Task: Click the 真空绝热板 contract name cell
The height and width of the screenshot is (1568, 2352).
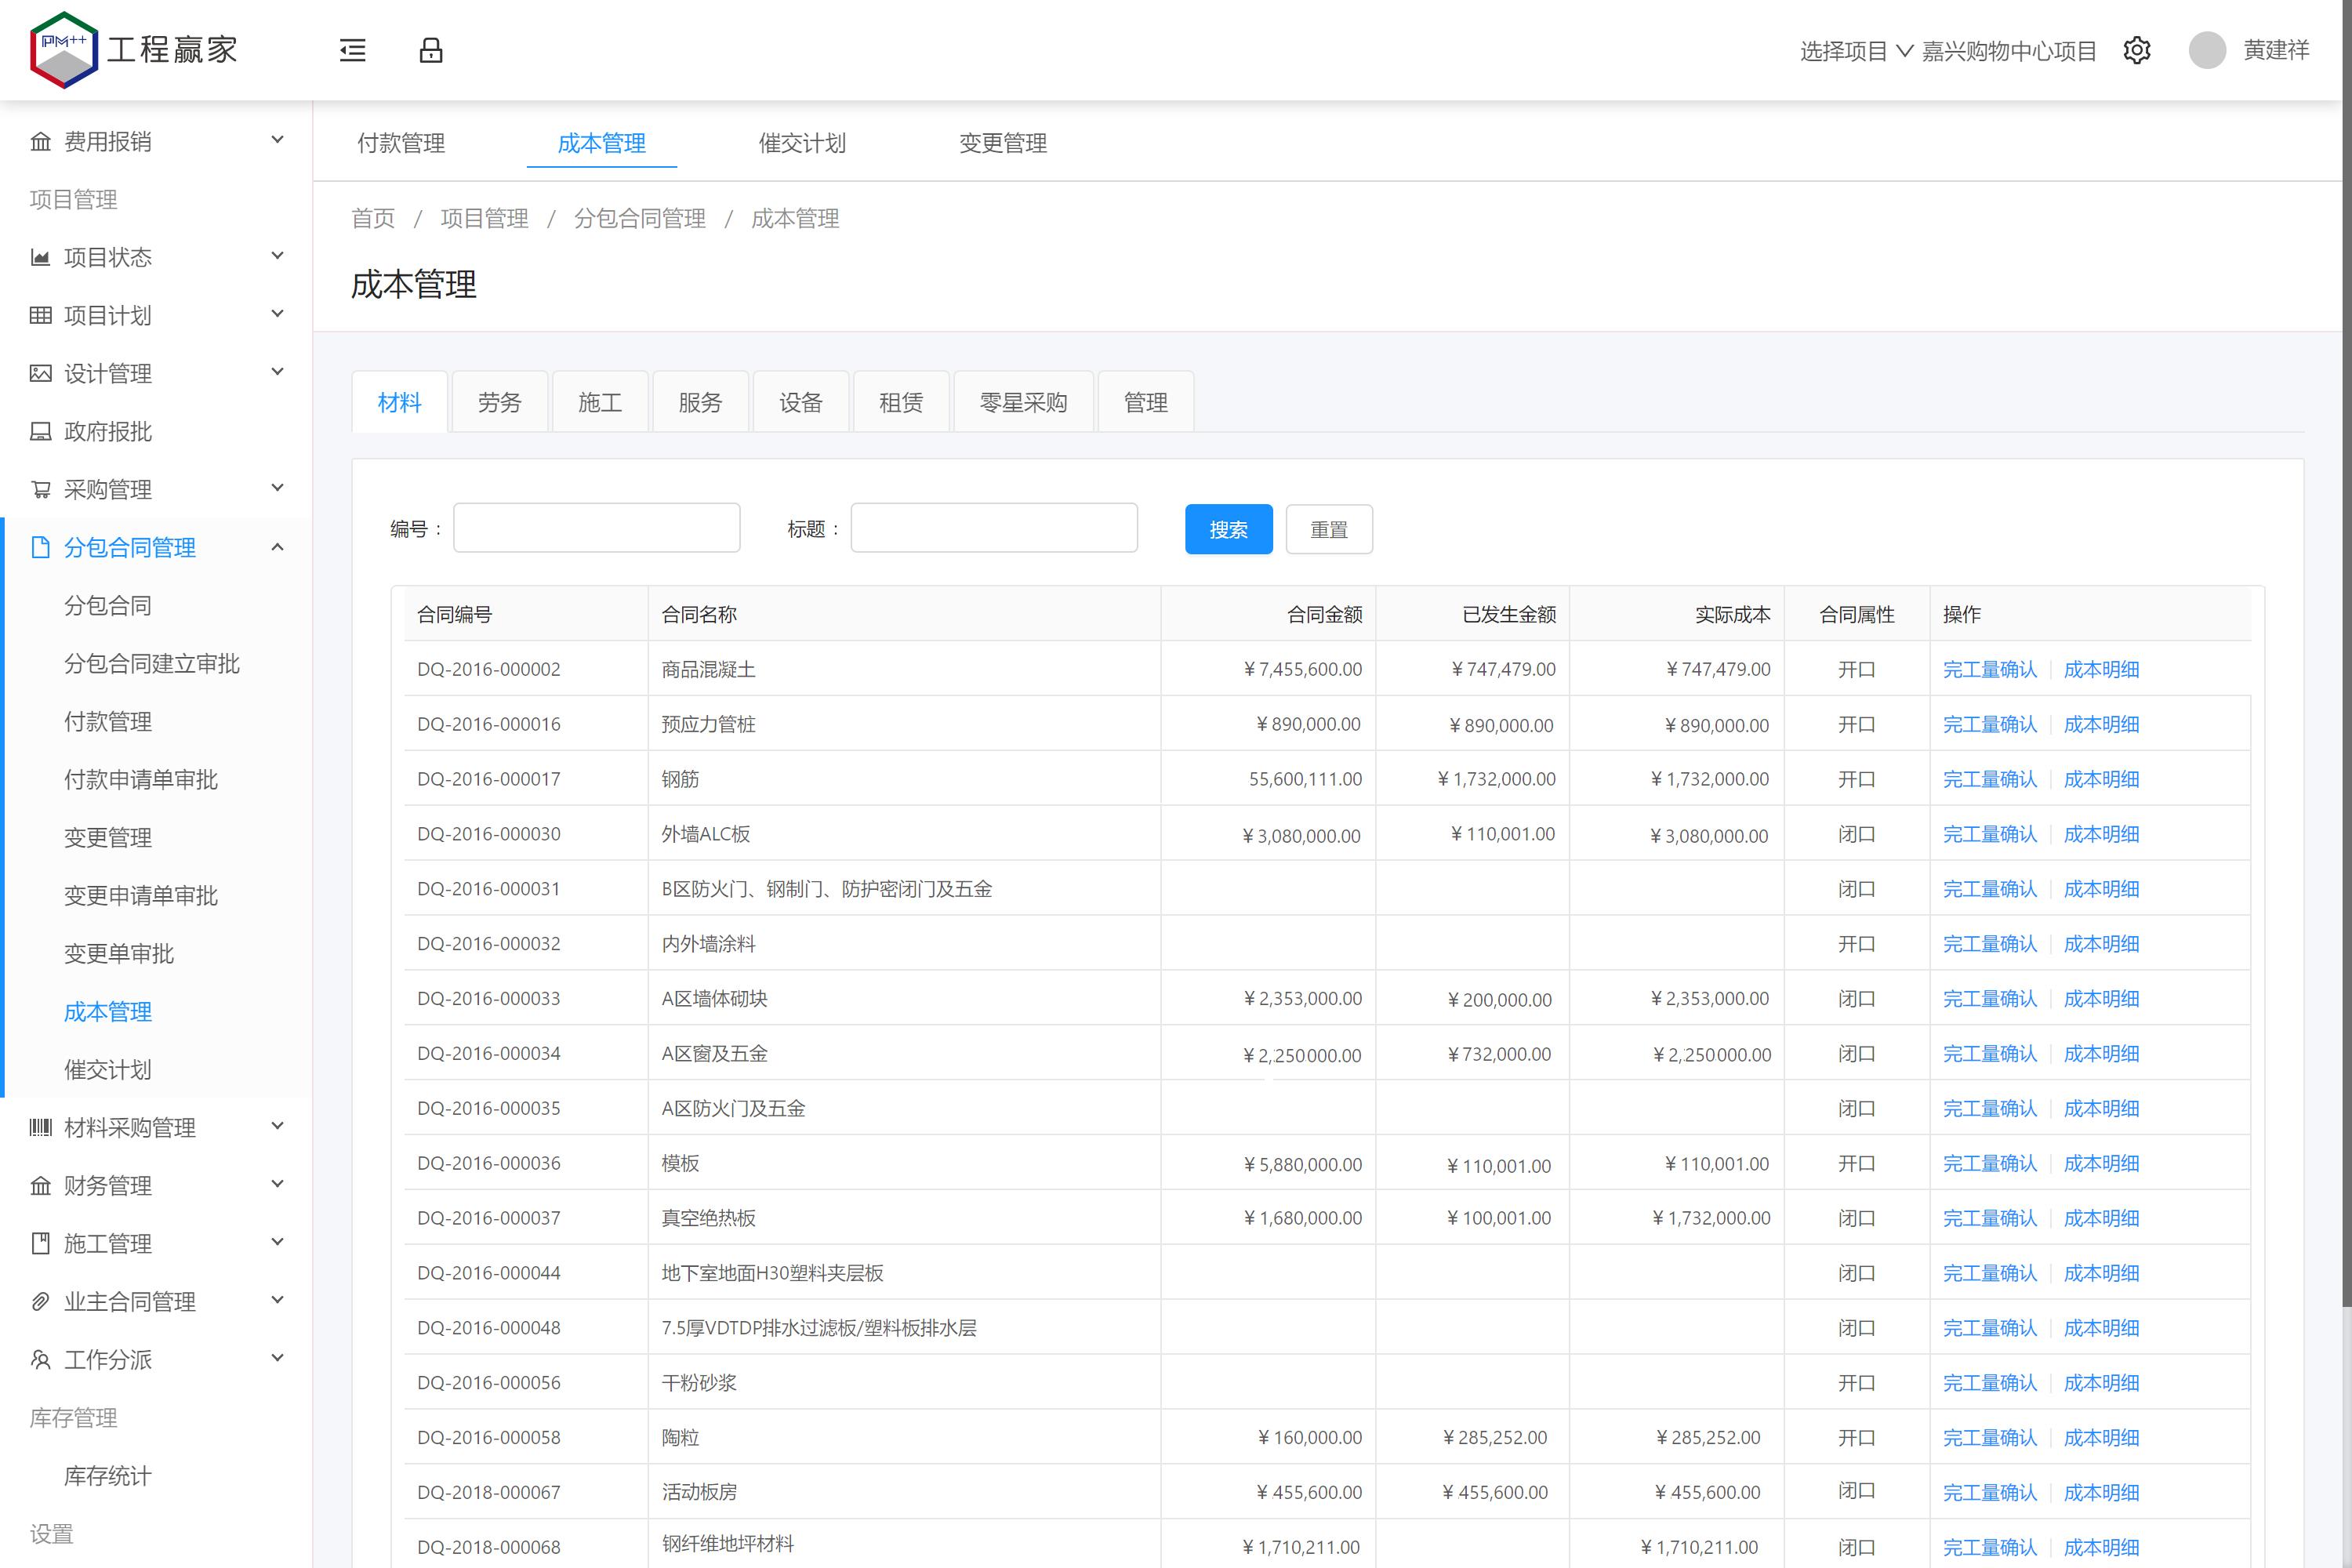Action: coord(904,1217)
